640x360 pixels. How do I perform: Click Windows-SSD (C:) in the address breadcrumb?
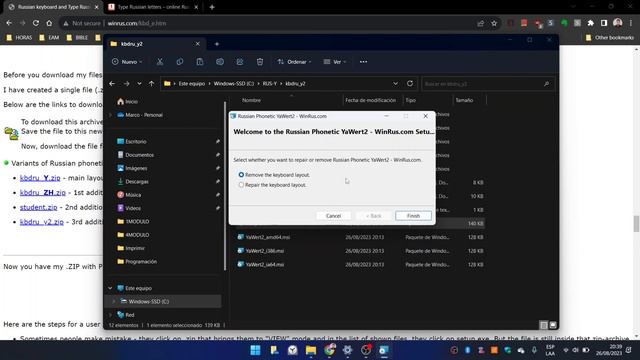pos(233,83)
